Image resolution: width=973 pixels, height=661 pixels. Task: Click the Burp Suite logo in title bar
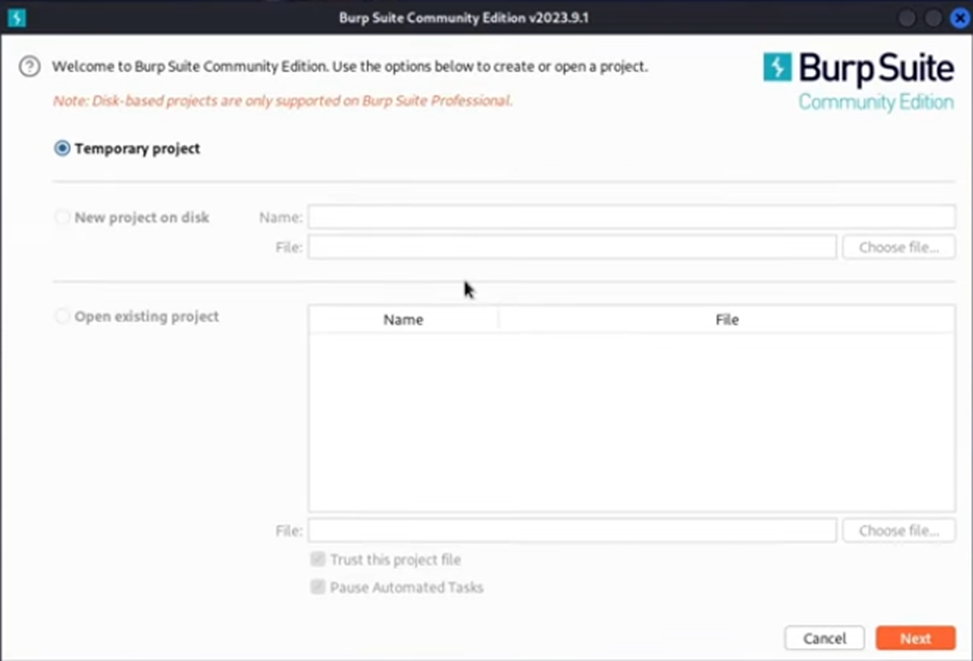point(17,17)
